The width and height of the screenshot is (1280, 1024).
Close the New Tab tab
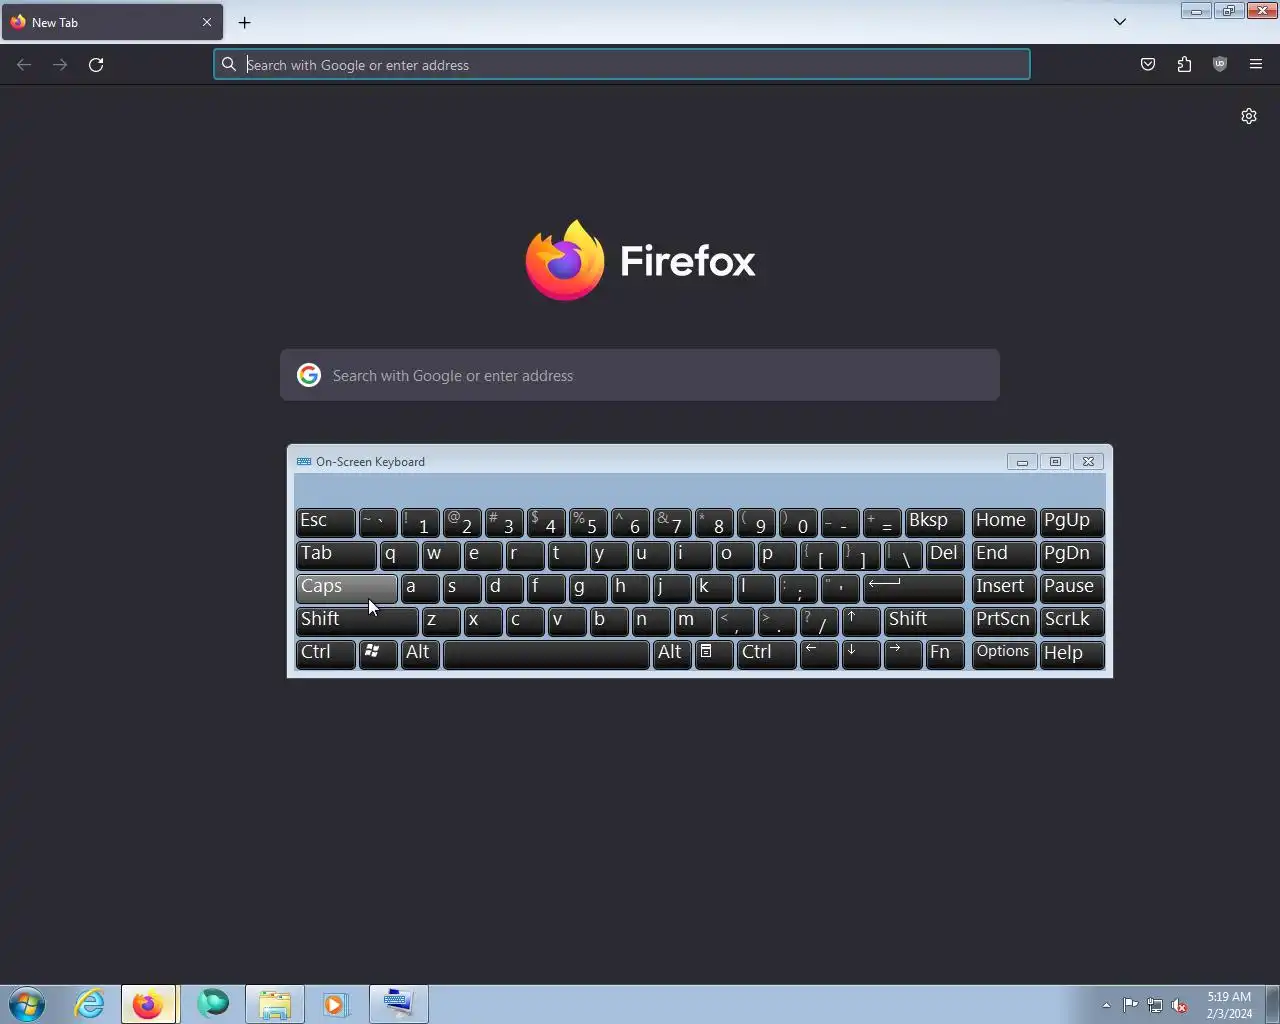point(207,22)
